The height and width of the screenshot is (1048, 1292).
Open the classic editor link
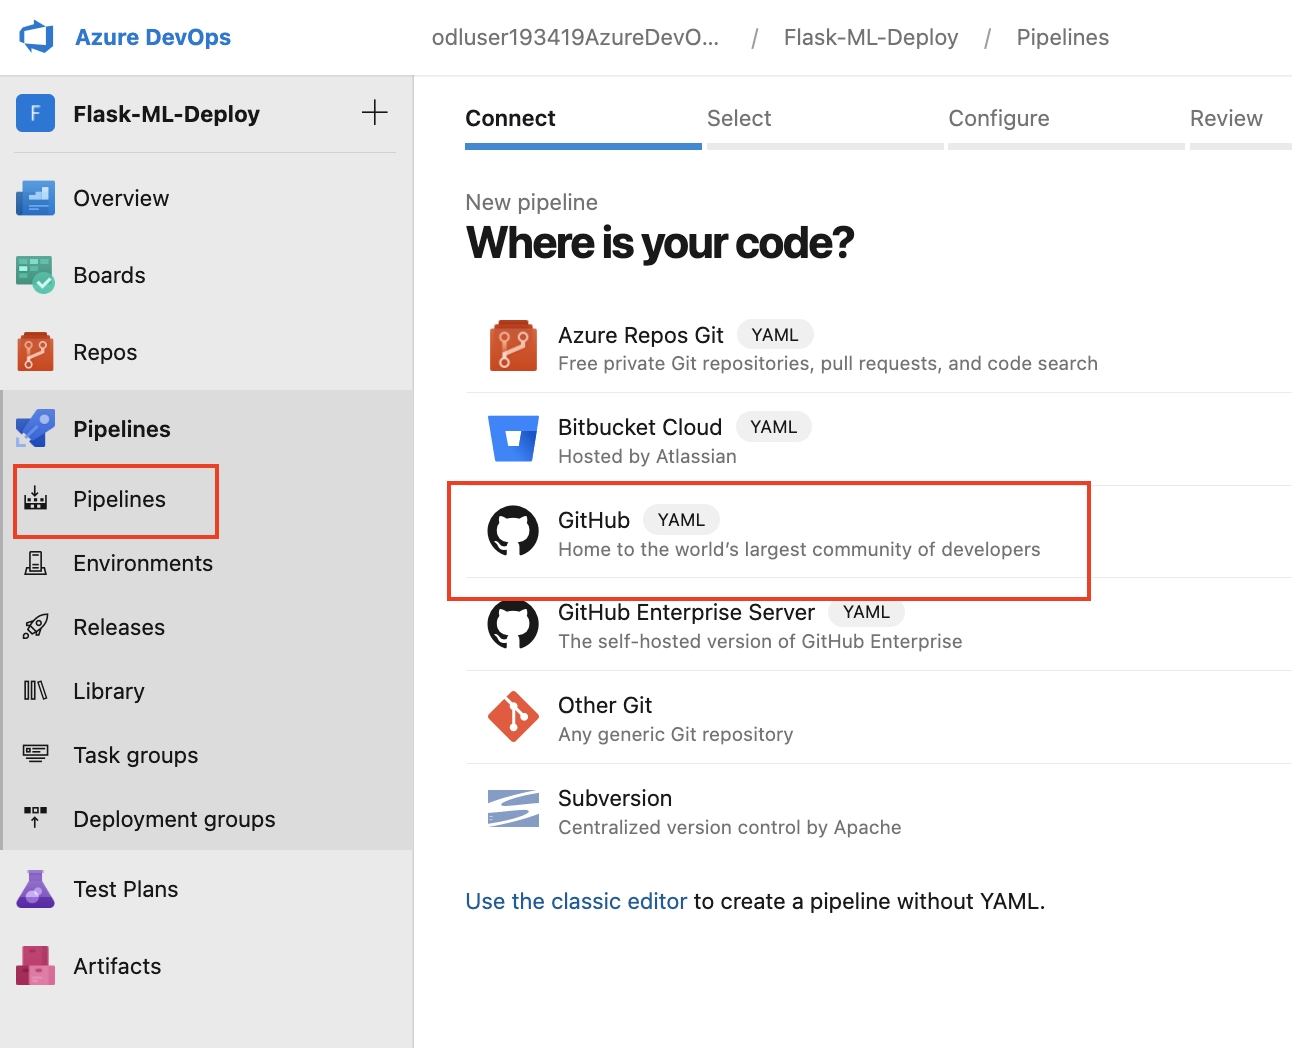[x=575, y=901]
